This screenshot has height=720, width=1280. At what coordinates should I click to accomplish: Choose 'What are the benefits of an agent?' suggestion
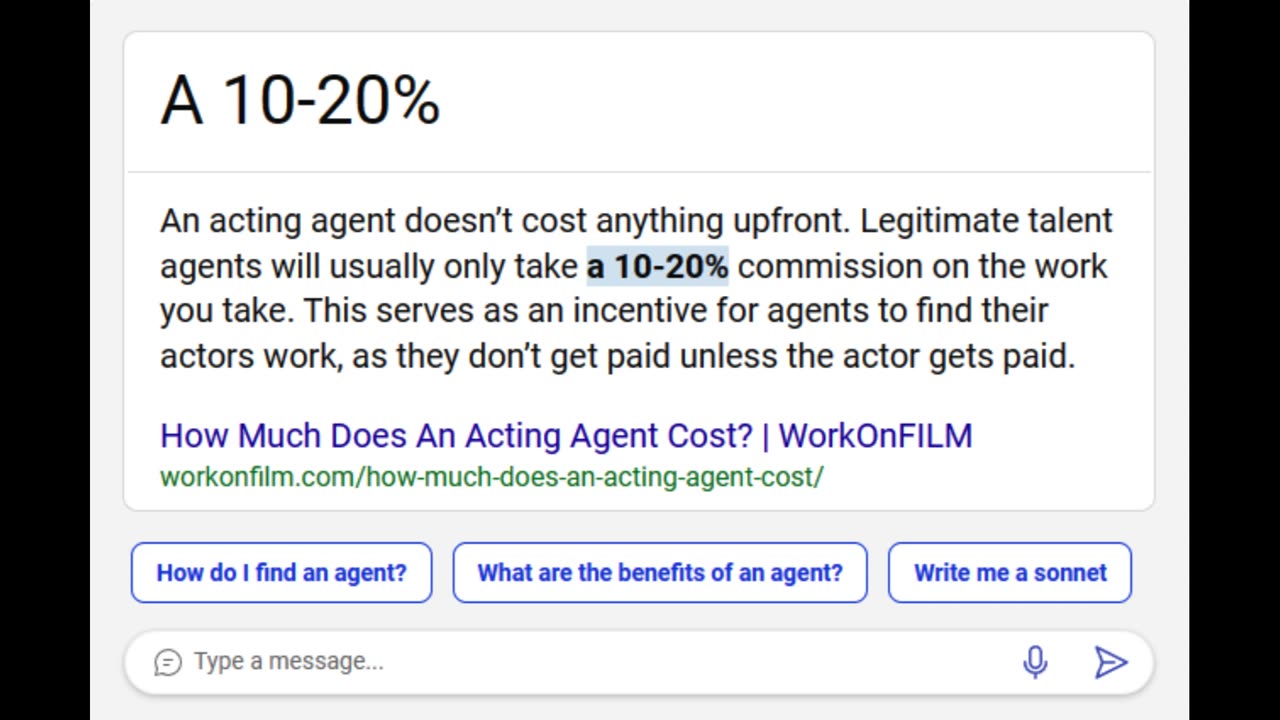click(x=660, y=573)
